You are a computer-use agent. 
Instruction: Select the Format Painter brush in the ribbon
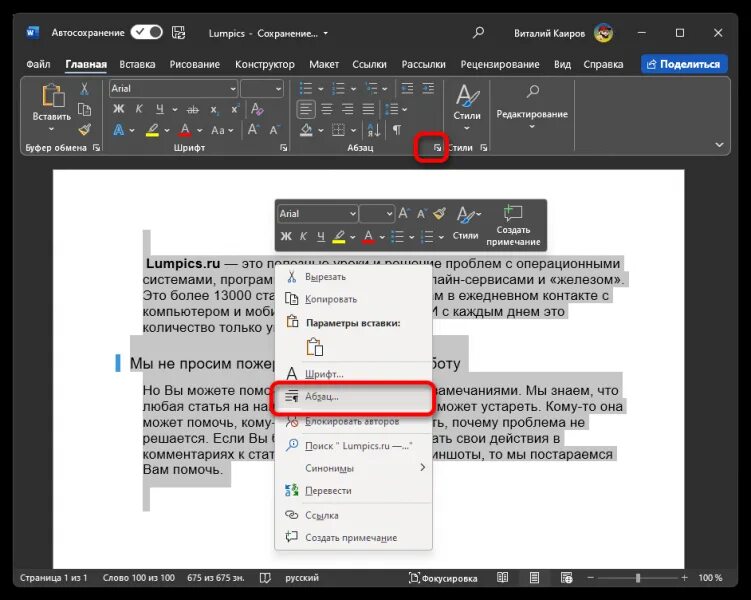tap(84, 129)
